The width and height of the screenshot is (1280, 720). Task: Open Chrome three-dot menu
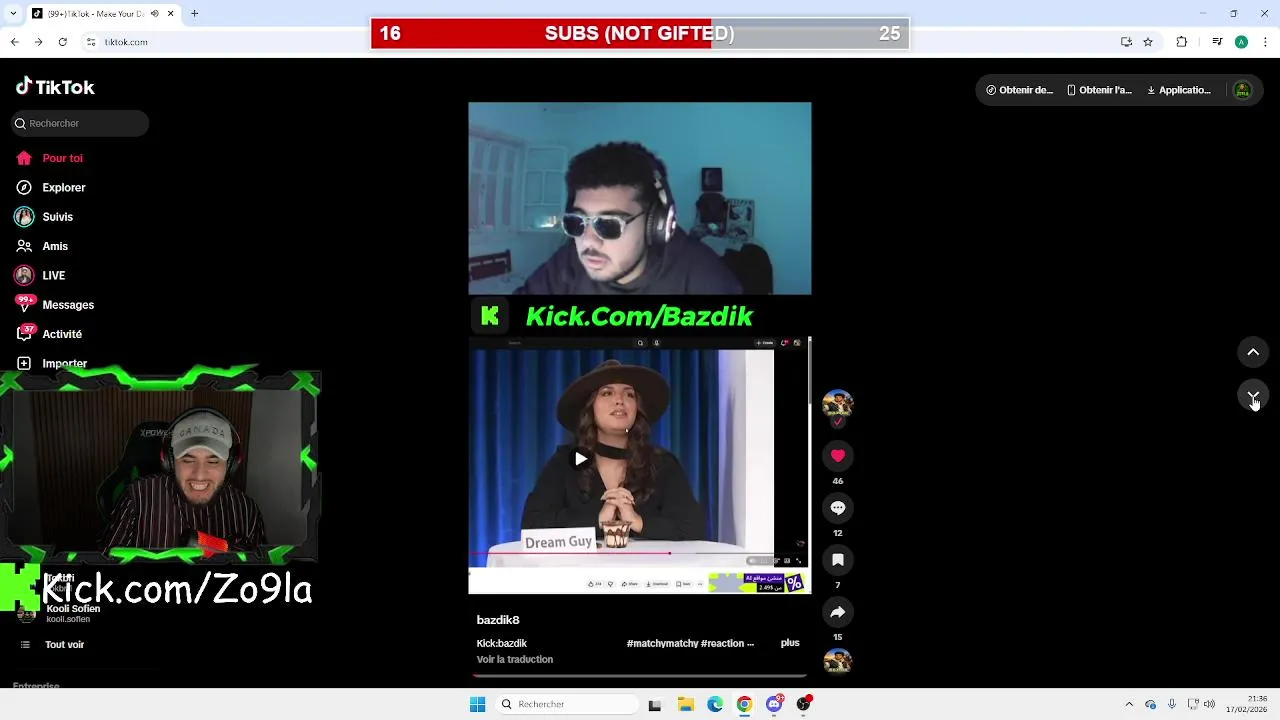pos(1266,42)
